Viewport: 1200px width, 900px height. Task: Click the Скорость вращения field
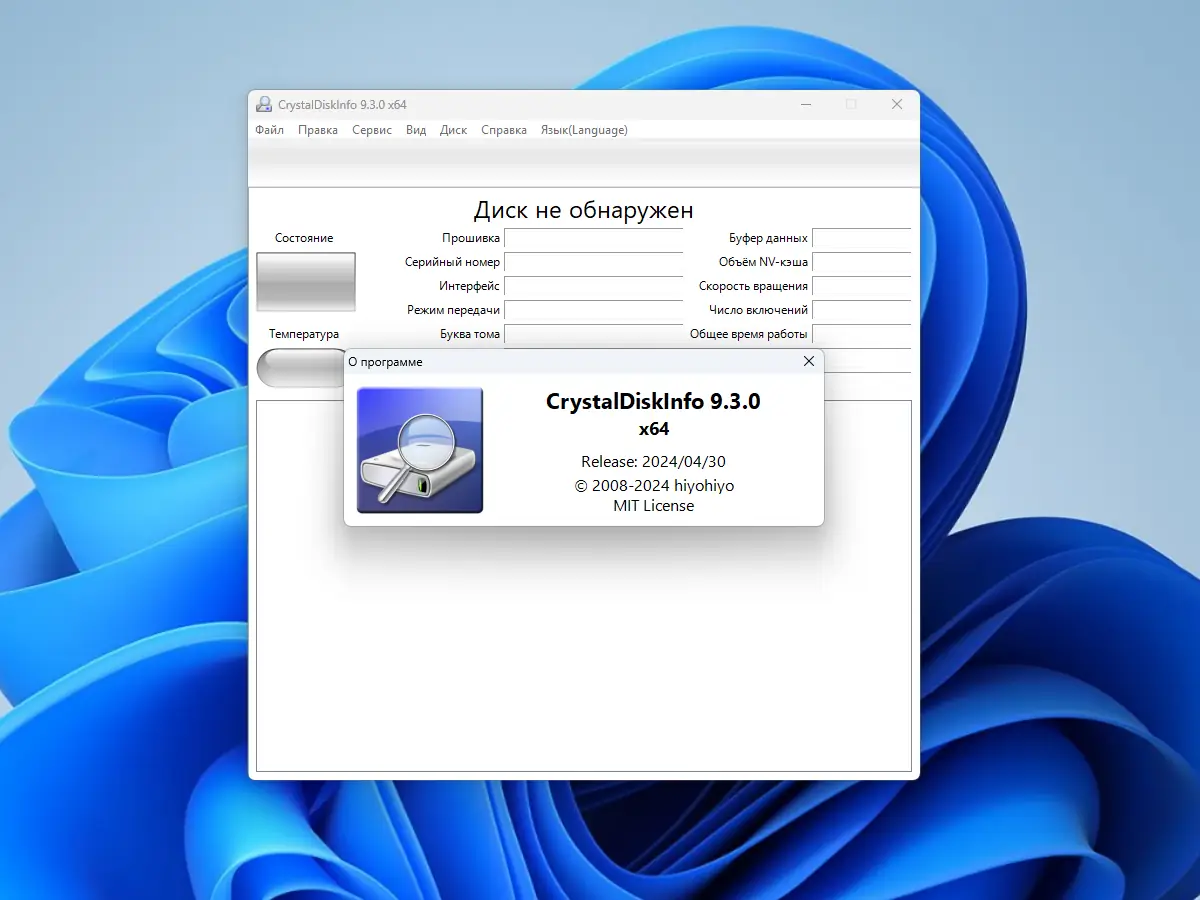click(861, 286)
